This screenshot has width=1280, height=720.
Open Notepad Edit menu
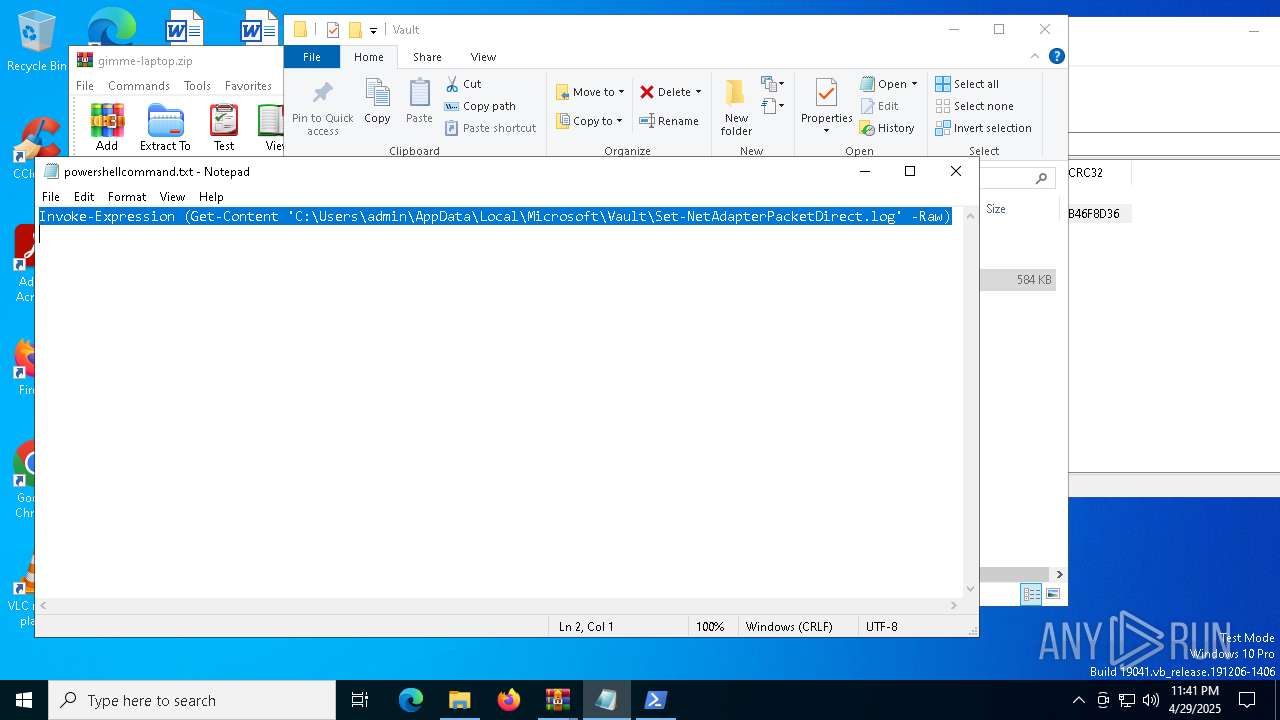(84, 197)
